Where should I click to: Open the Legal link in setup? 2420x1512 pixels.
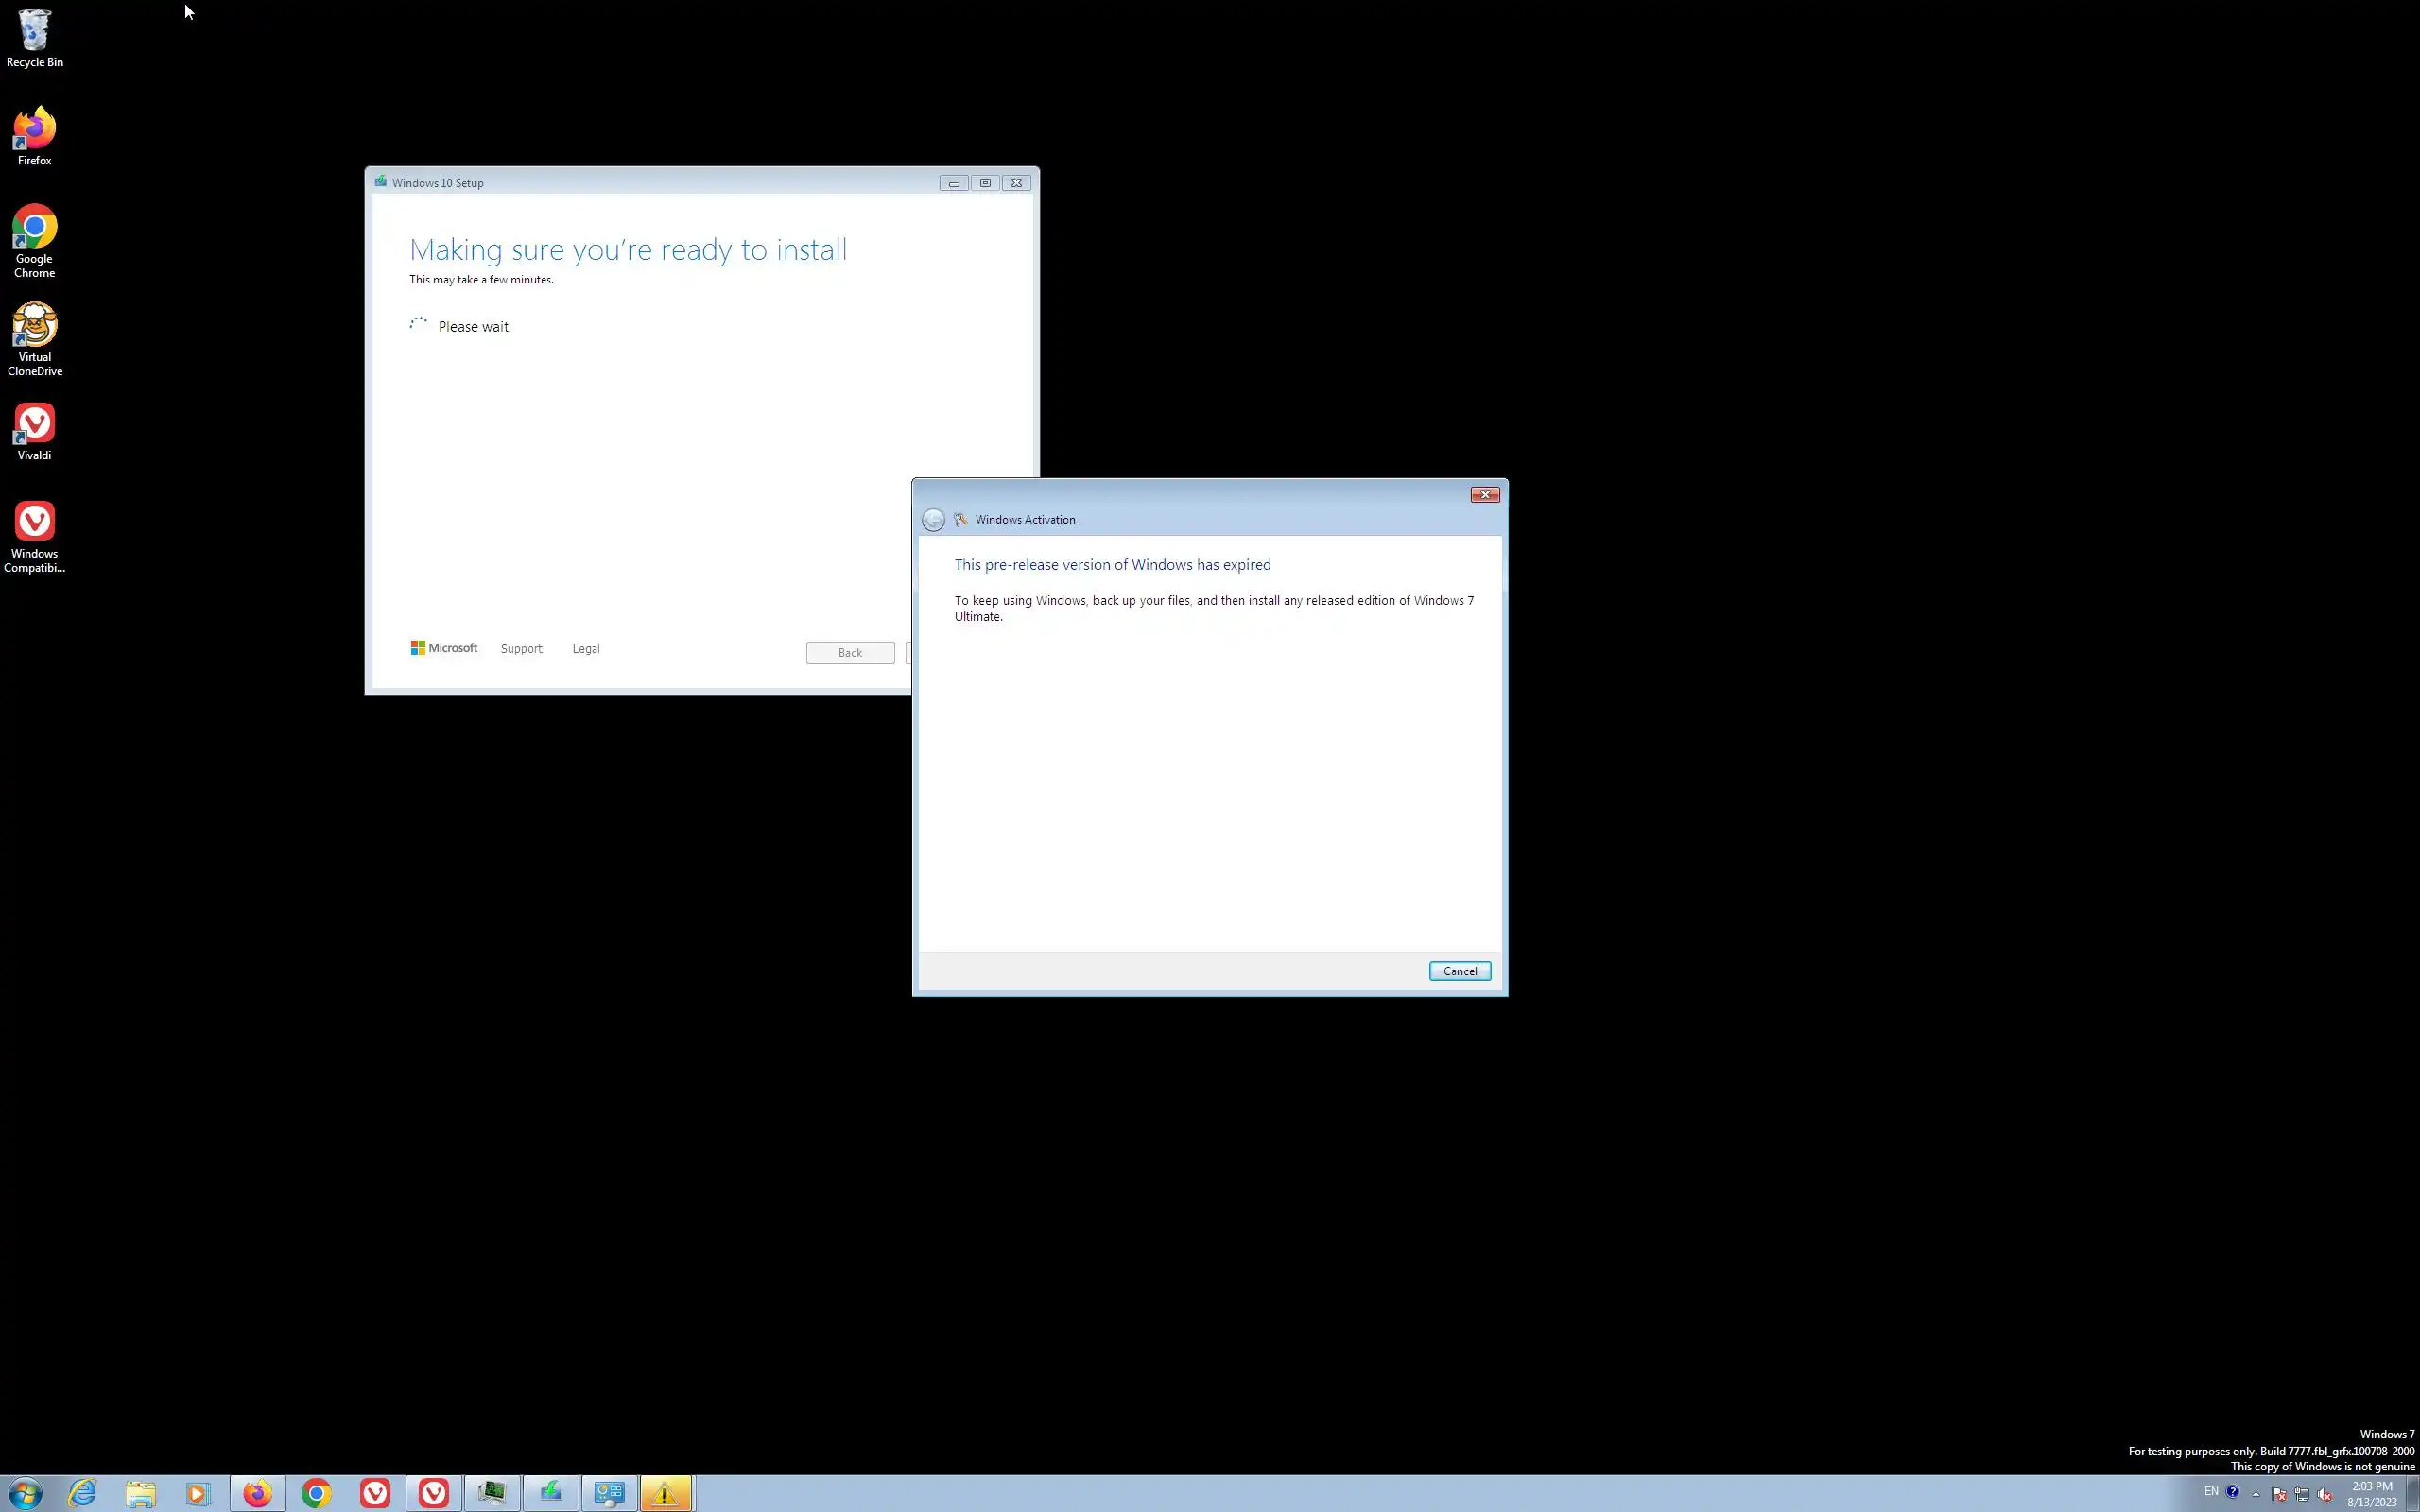click(586, 649)
